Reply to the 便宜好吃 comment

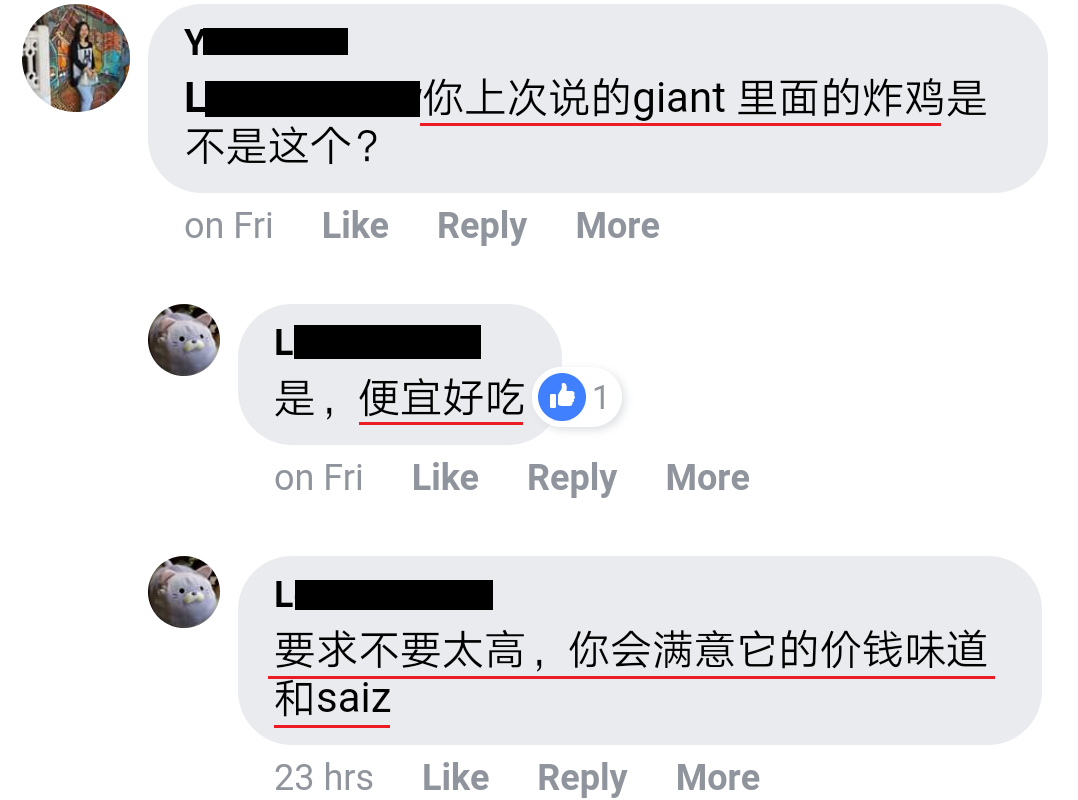[572, 478]
